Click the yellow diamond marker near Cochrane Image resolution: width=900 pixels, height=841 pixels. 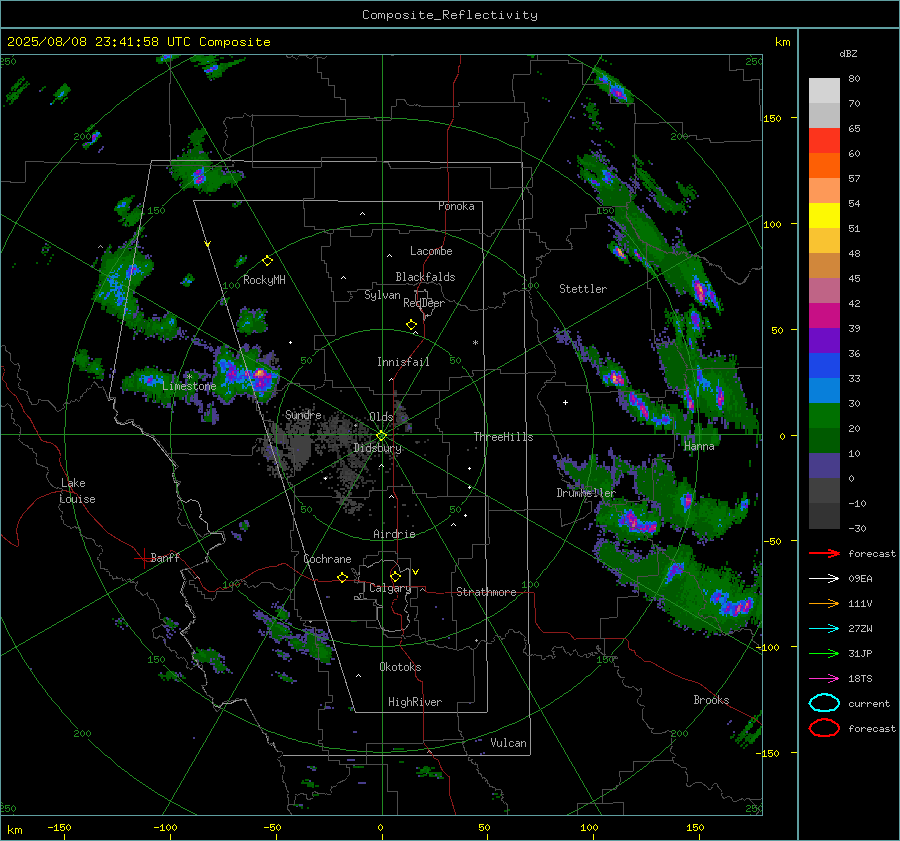(x=342, y=577)
